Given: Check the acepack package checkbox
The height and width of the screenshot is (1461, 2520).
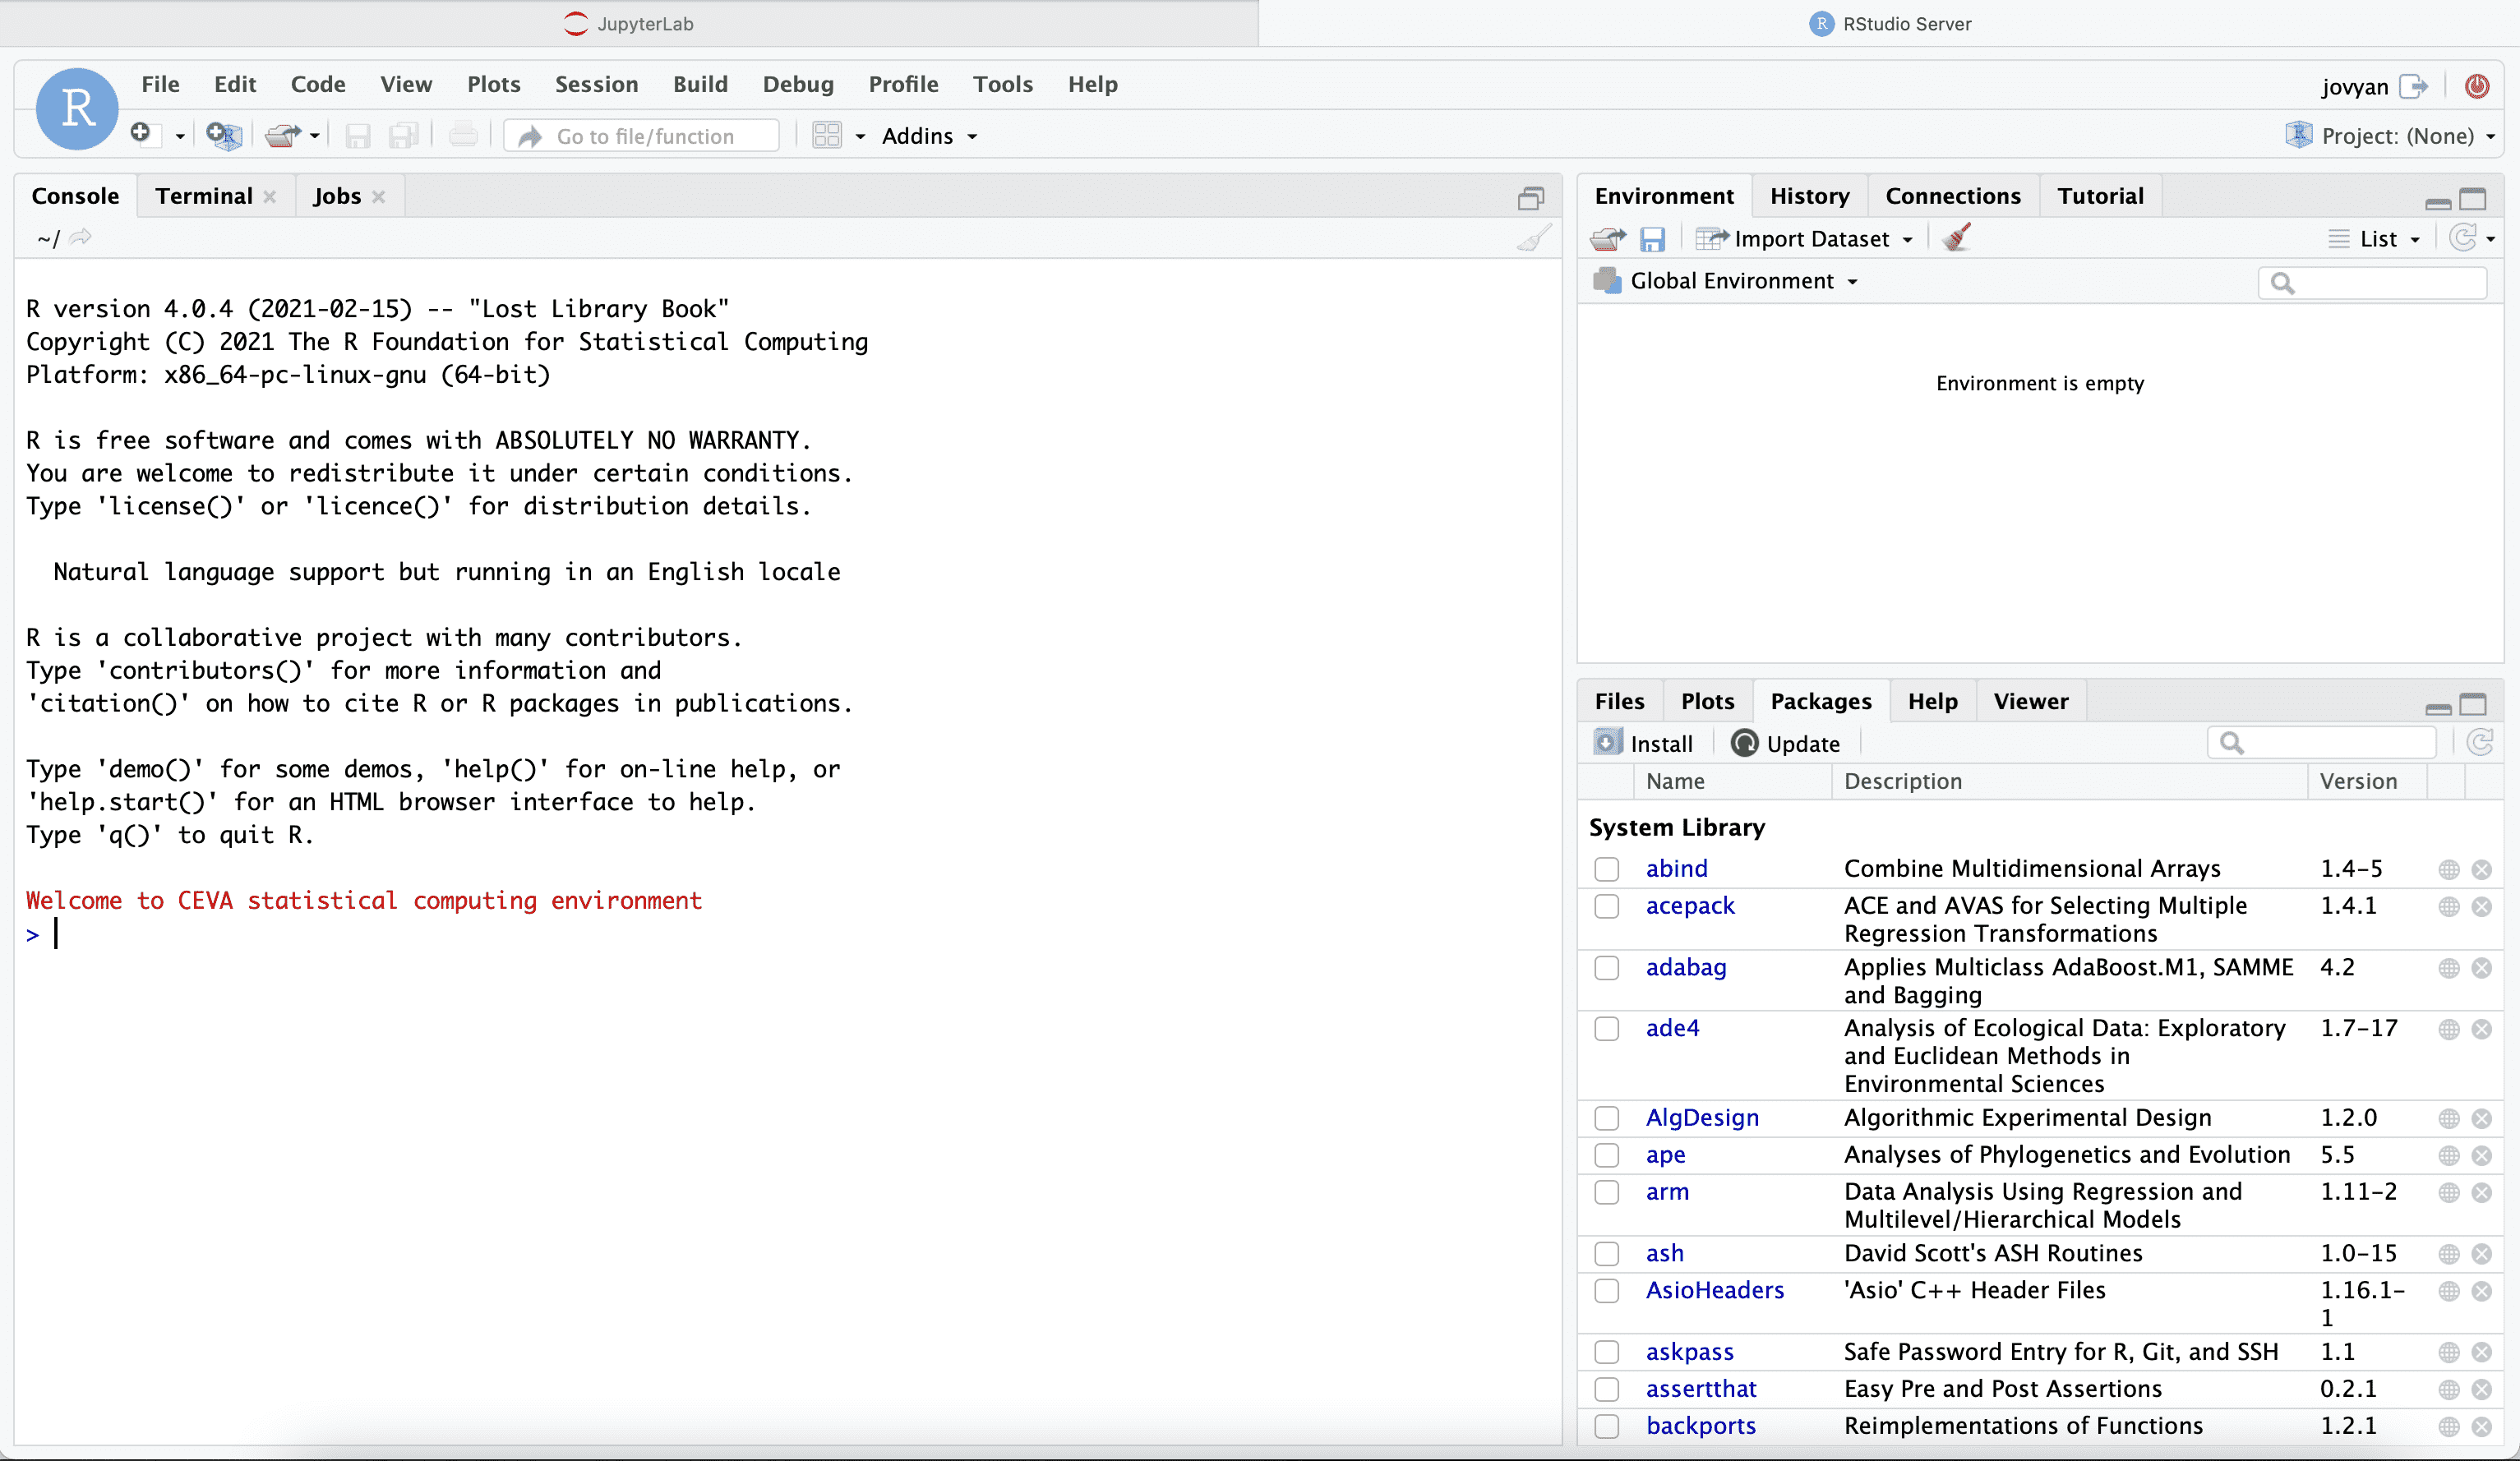Looking at the screenshot, I should pos(1606,906).
